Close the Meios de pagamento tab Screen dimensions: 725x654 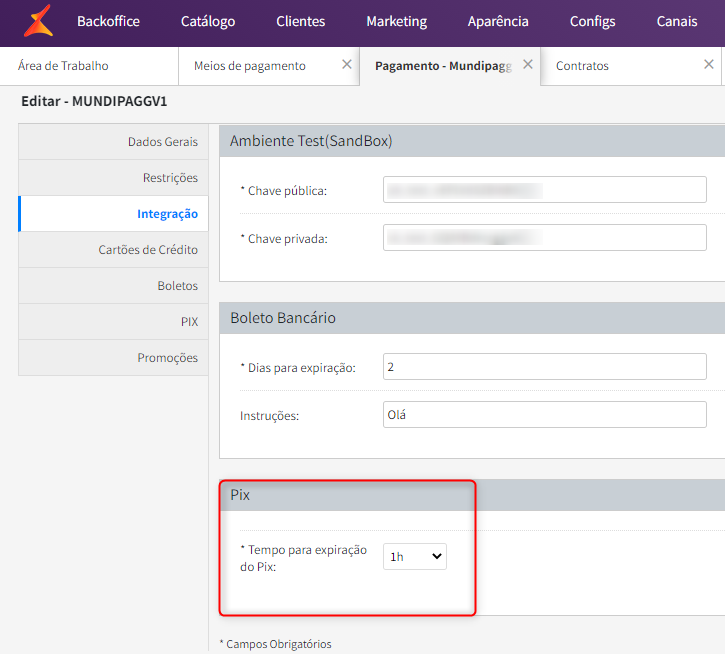coord(347,65)
